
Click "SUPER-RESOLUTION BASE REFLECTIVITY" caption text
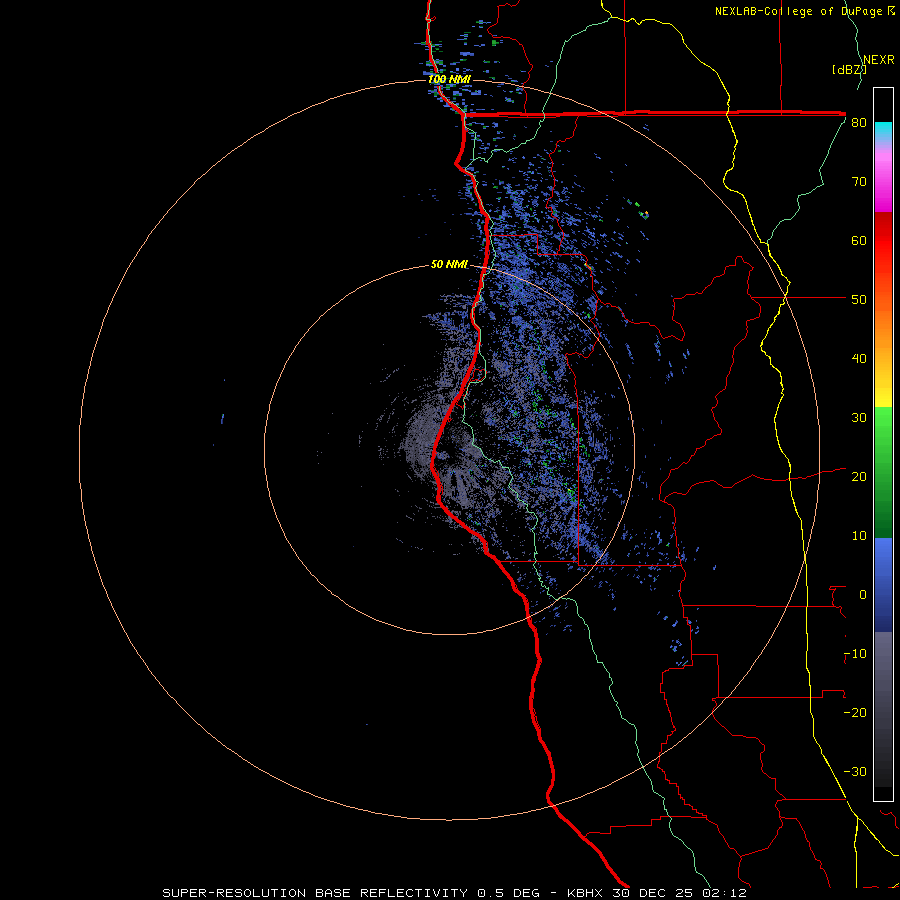(x=315, y=893)
